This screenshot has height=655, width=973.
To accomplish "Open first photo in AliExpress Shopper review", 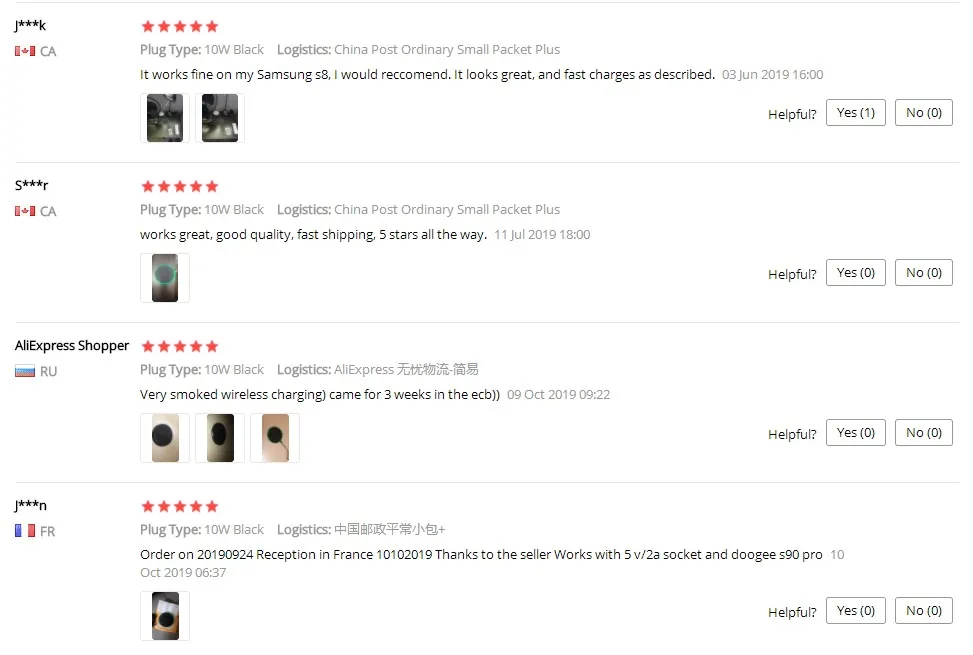I will click(164, 438).
